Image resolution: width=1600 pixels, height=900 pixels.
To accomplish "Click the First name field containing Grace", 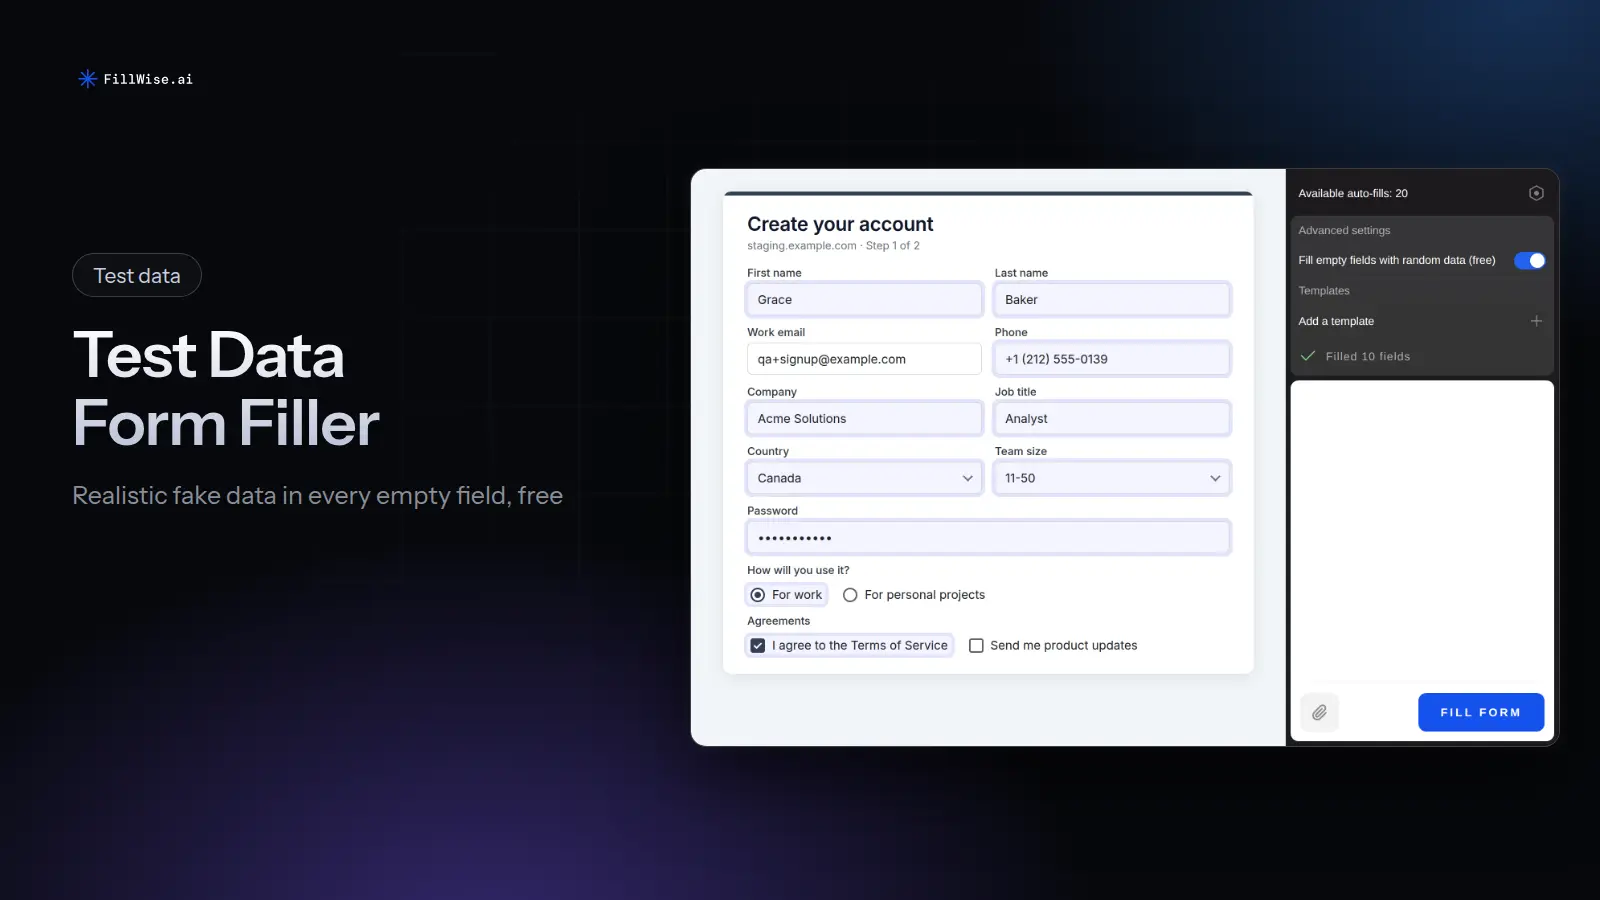I will pyautogui.click(x=864, y=300).
